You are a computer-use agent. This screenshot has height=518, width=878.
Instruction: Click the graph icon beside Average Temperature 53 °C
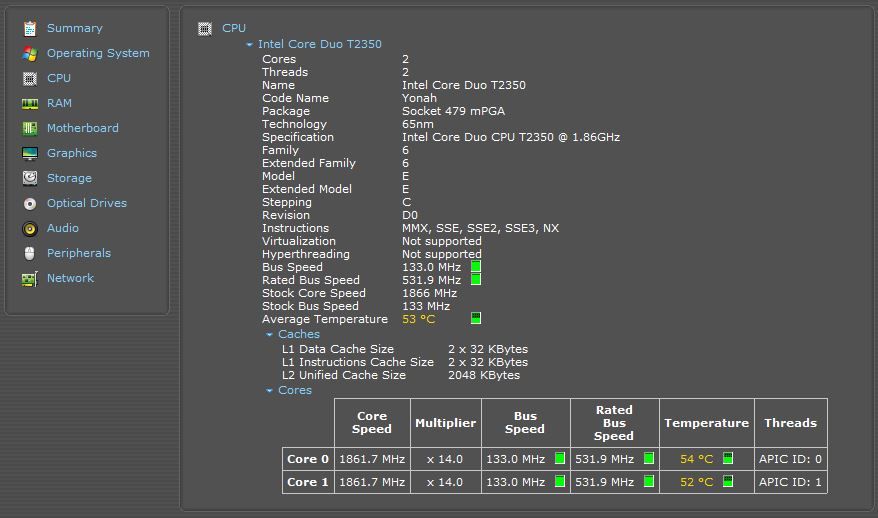point(476,318)
